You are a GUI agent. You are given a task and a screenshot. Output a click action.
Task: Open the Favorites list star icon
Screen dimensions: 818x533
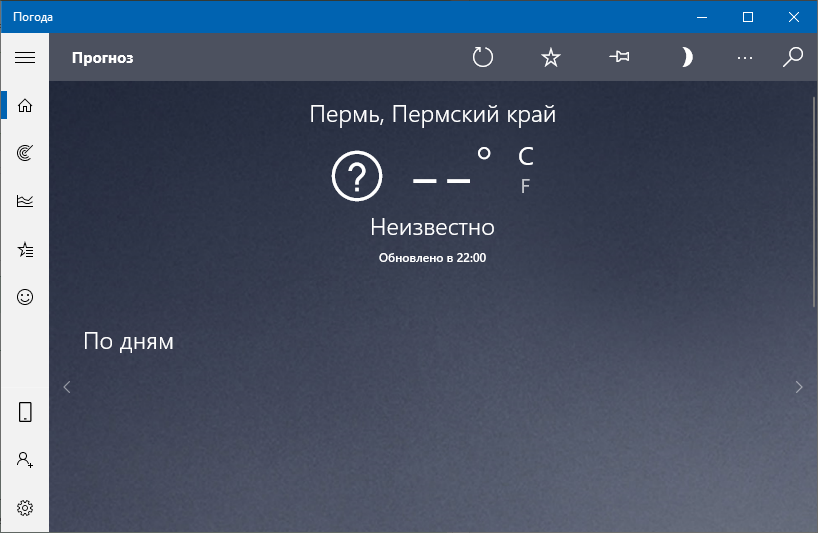pyautogui.click(x=25, y=249)
